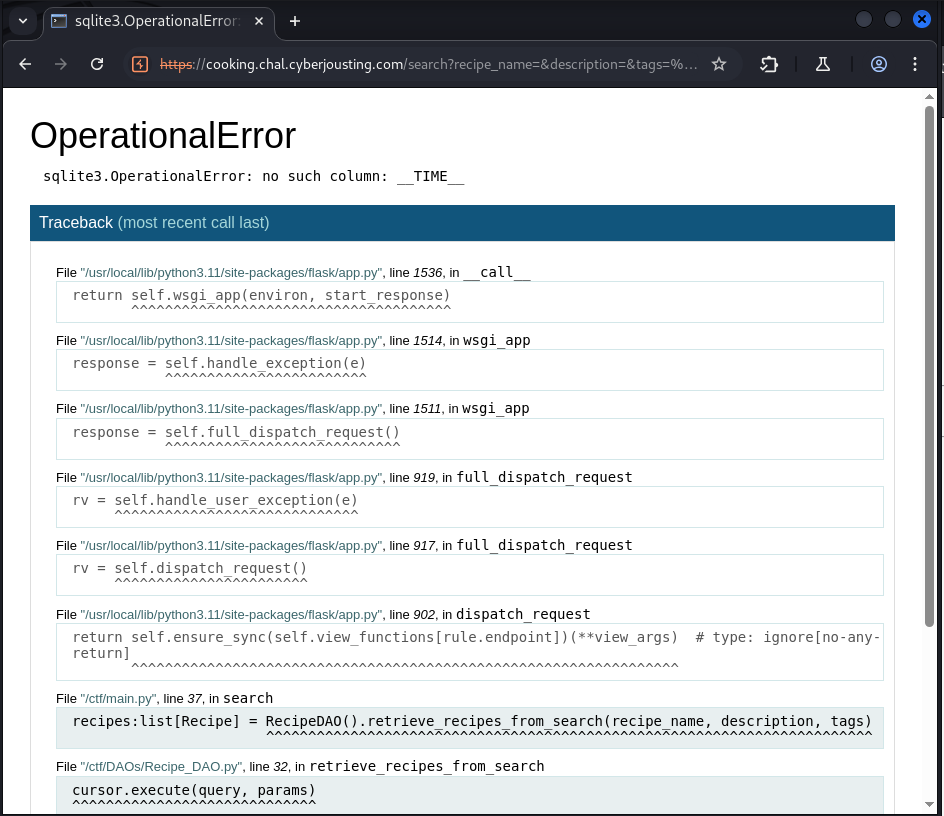Open the insecure connection warning icon
The image size is (944, 816).
140,64
